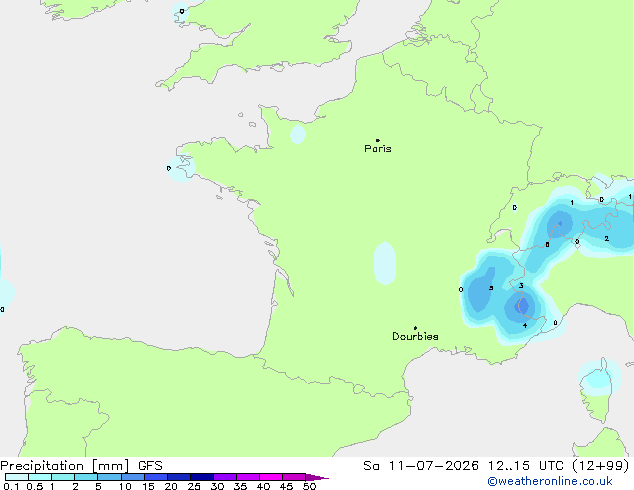This screenshot has height=490, width=634.
Task: Click the '40' legend scale label
Action: pos(263,486)
